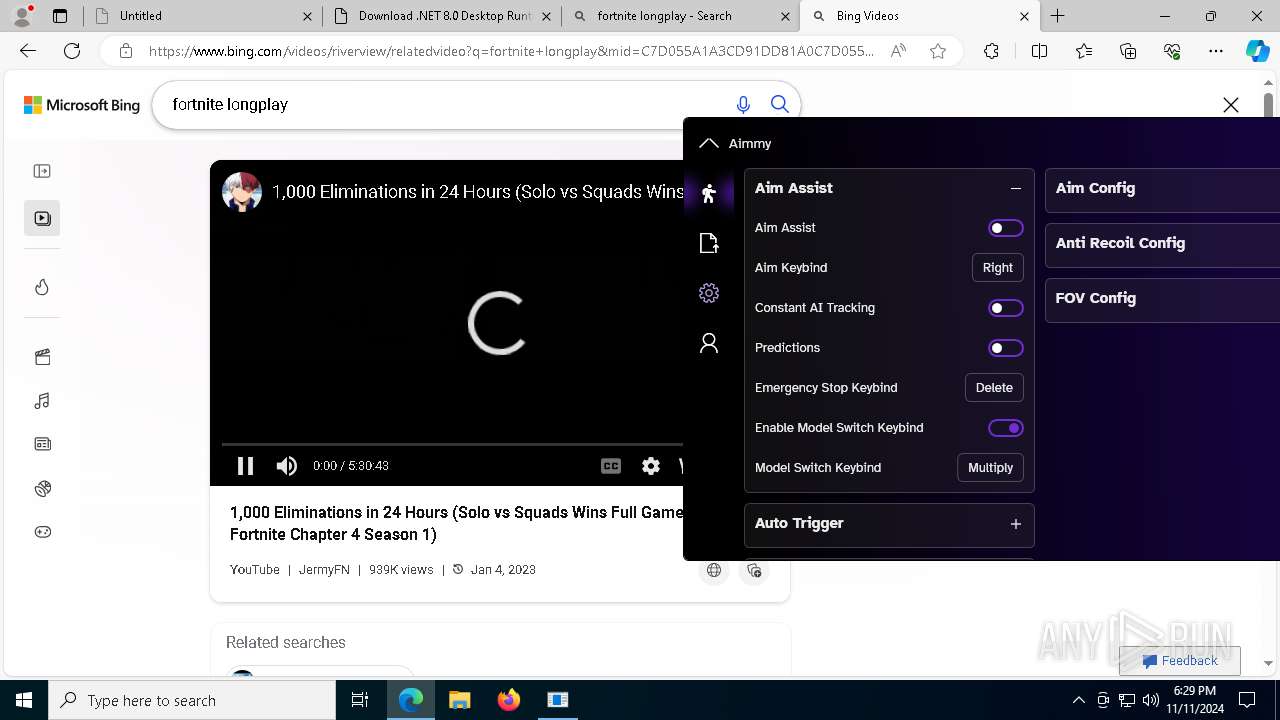Open Copilot icon in Edge toolbar
The width and height of the screenshot is (1280, 720).
[x=1257, y=51]
